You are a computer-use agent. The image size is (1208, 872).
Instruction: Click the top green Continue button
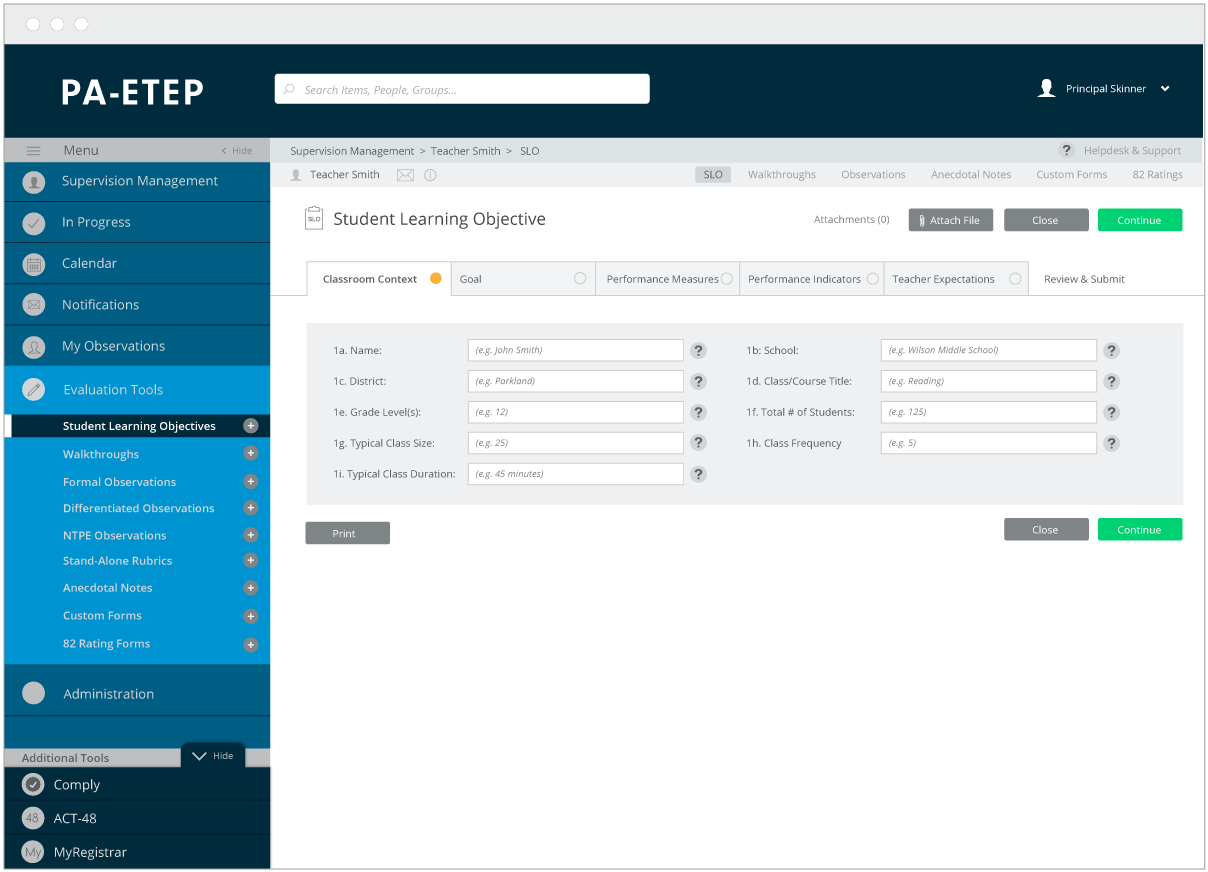[1140, 220]
